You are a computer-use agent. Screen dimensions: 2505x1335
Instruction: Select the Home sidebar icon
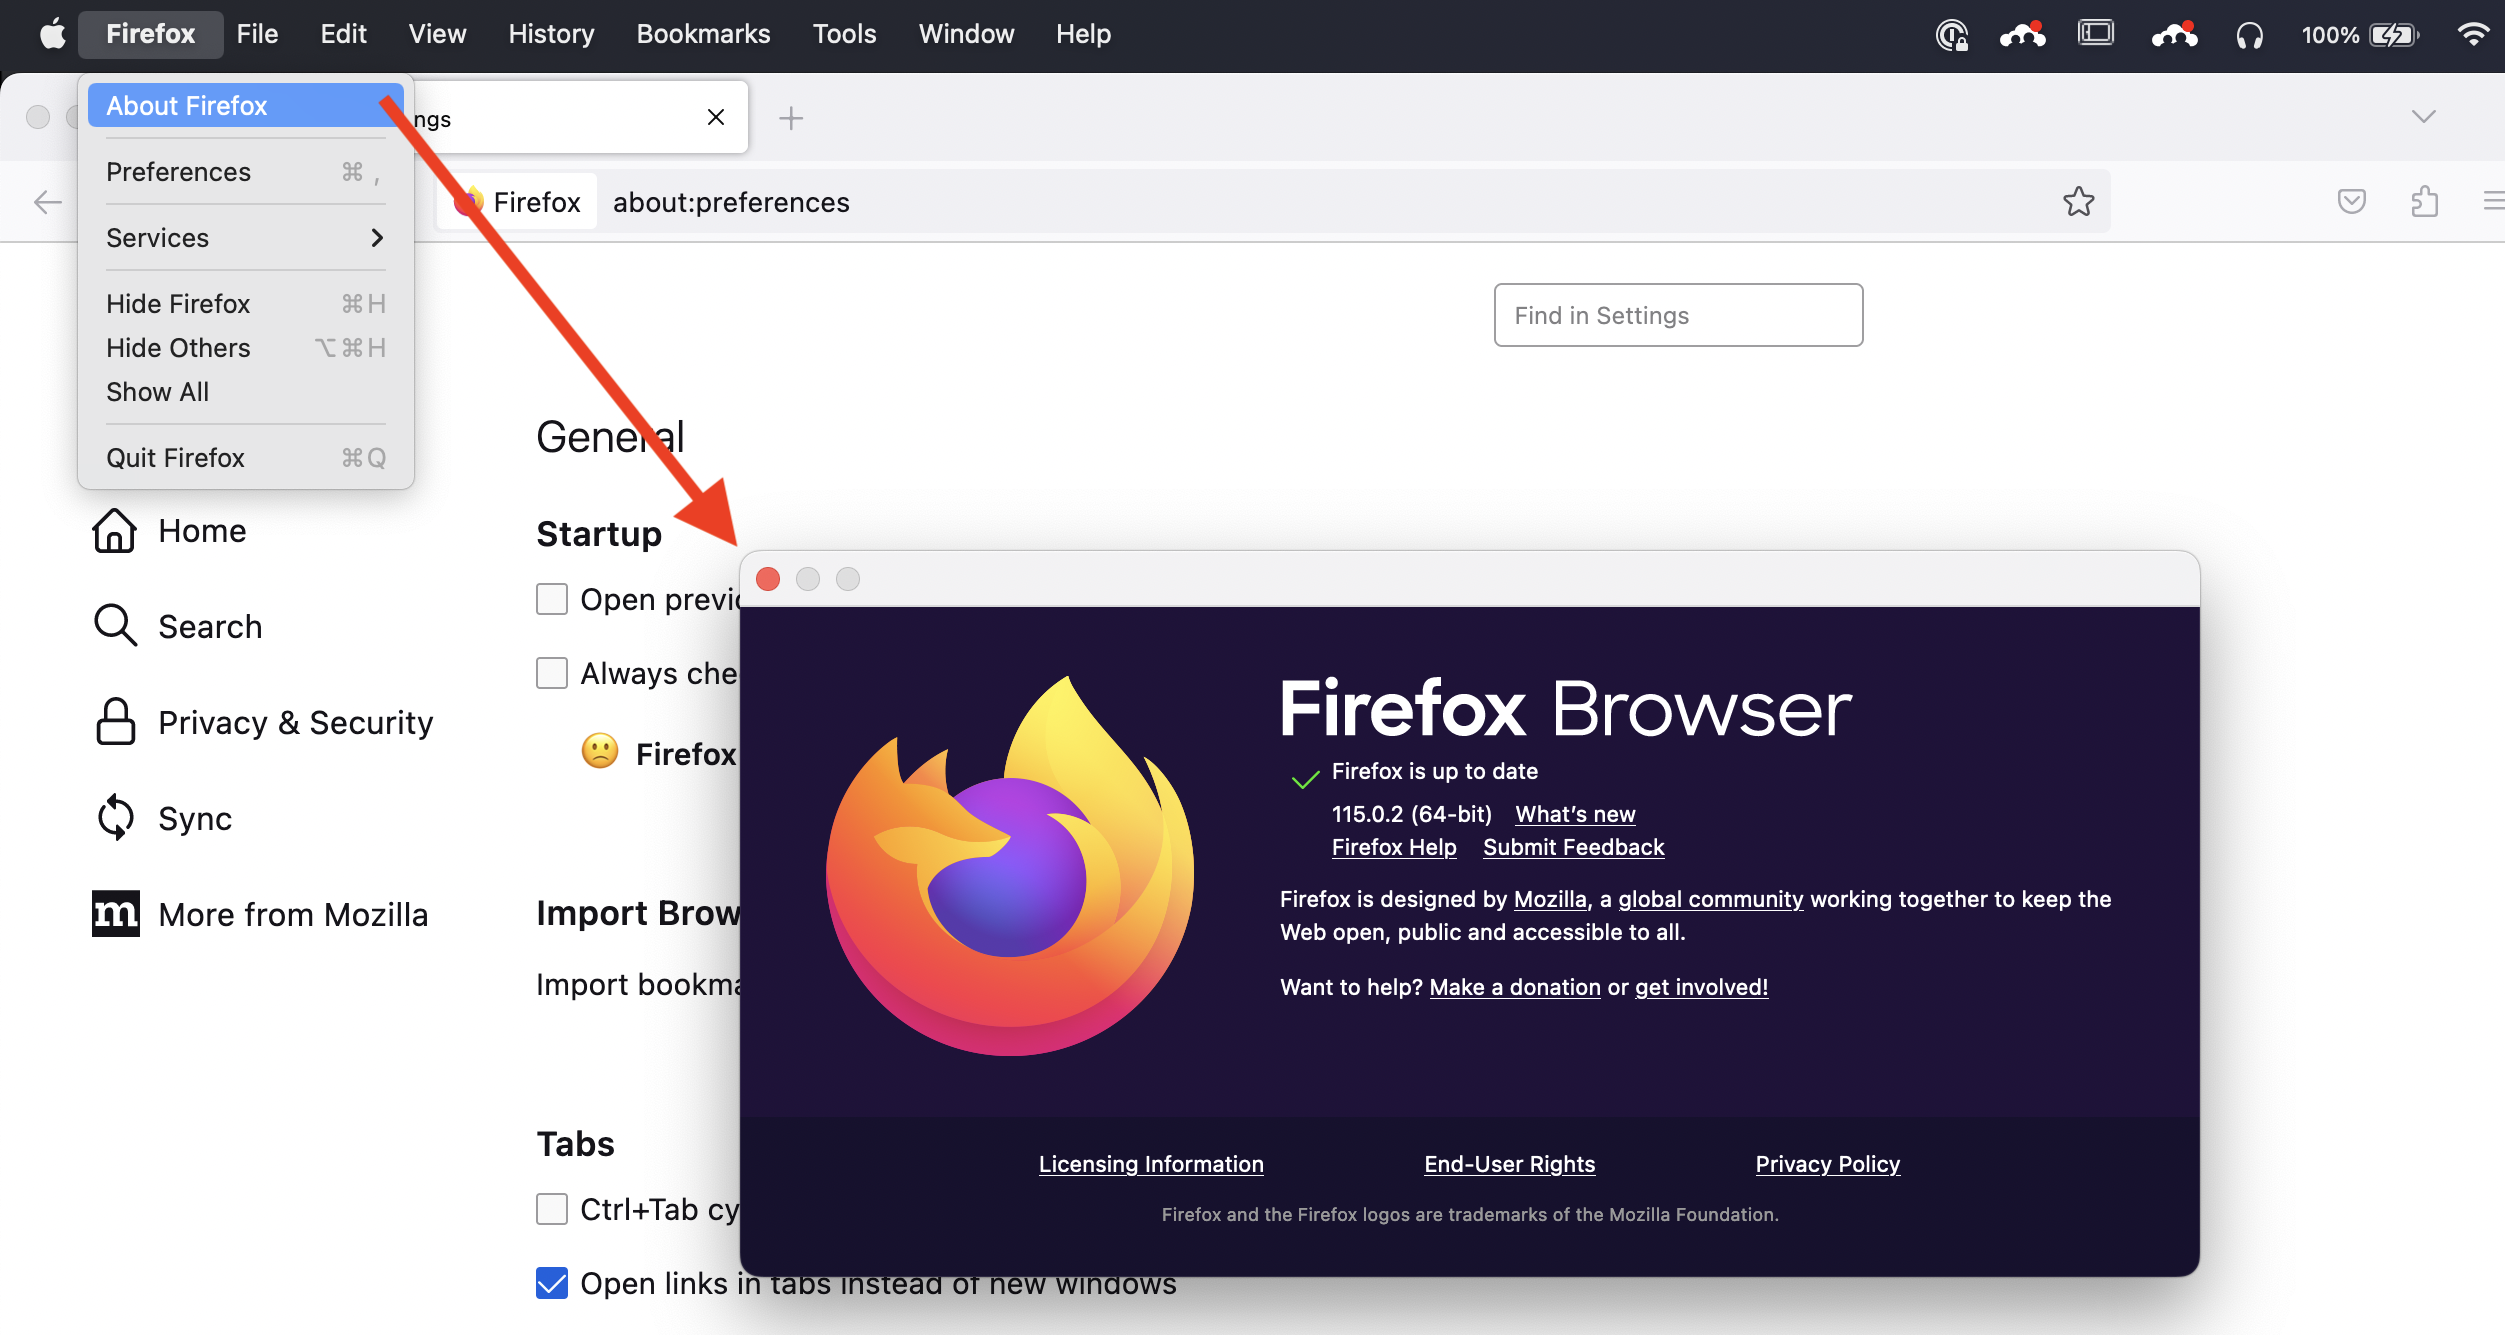114,531
